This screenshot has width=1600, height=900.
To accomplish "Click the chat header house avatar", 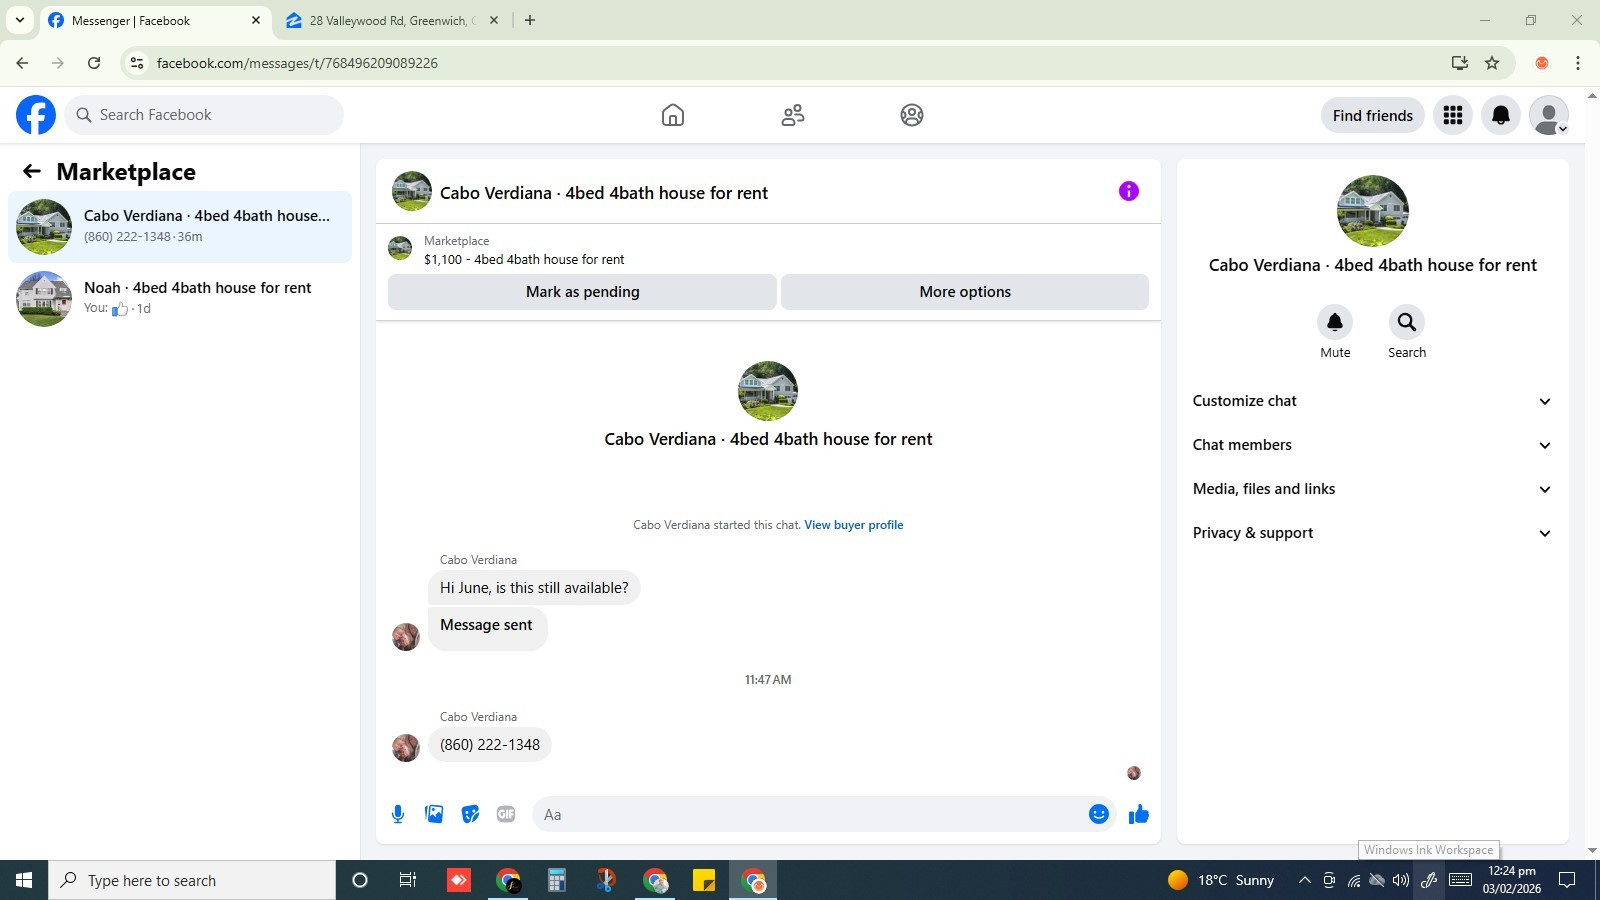I will [412, 191].
